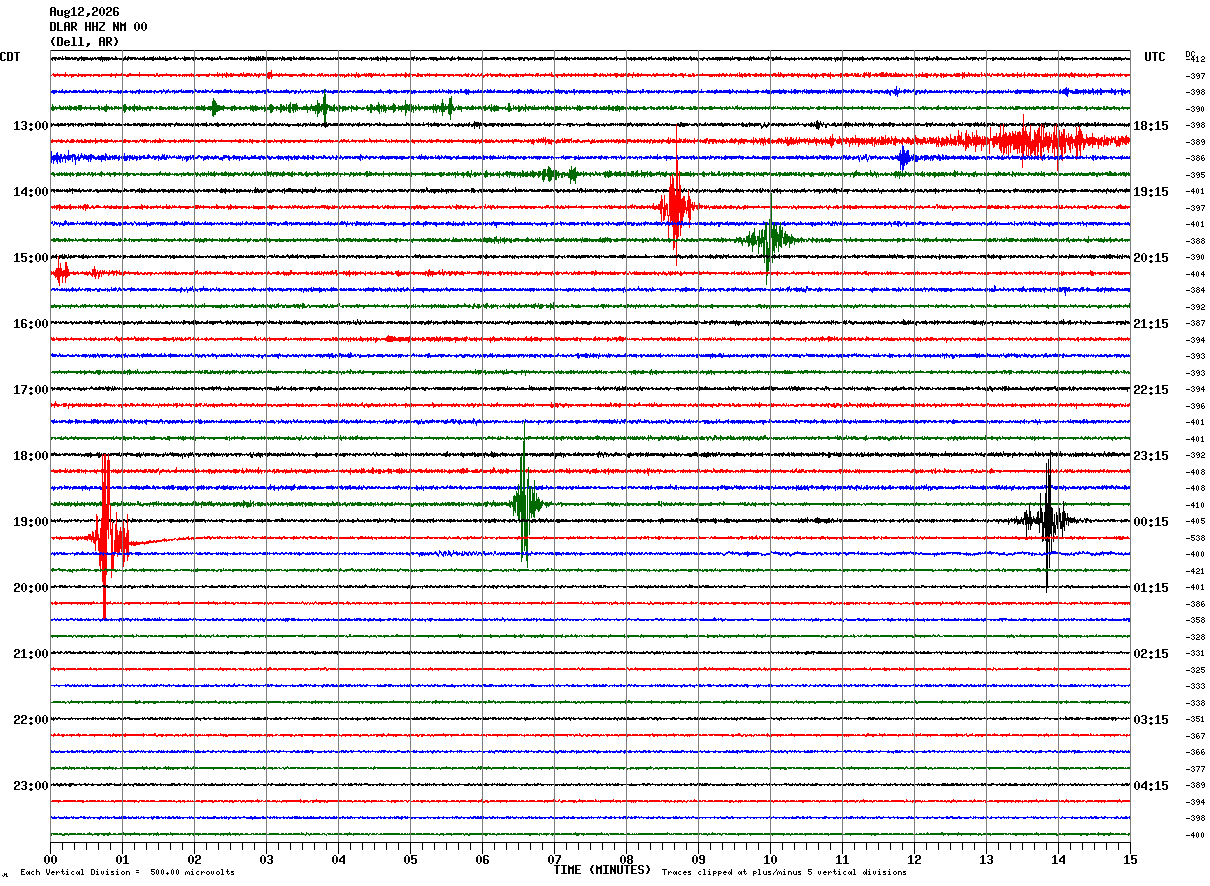Click the (Dell, AR) location text
The image size is (1210, 886).
84,42
